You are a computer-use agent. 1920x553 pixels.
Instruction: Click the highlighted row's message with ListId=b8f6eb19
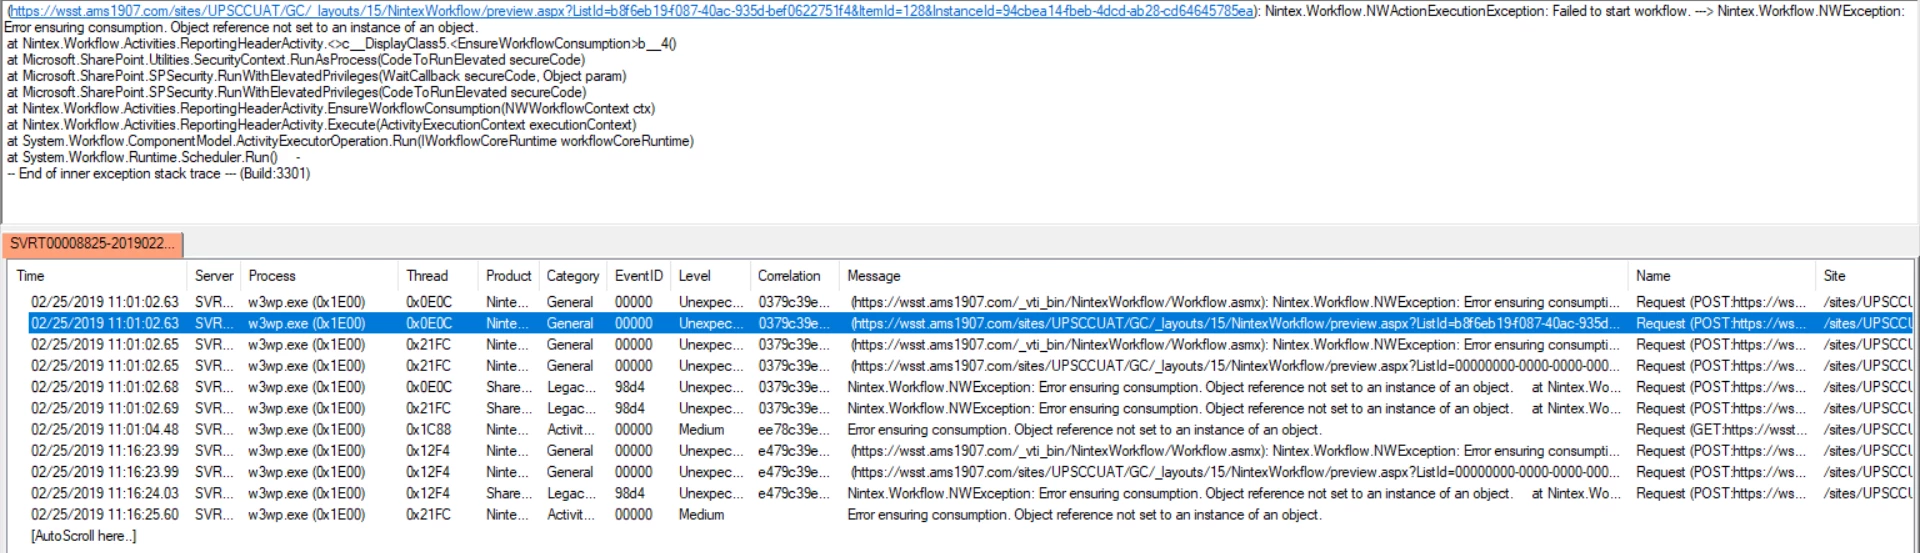coord(1235,323)
